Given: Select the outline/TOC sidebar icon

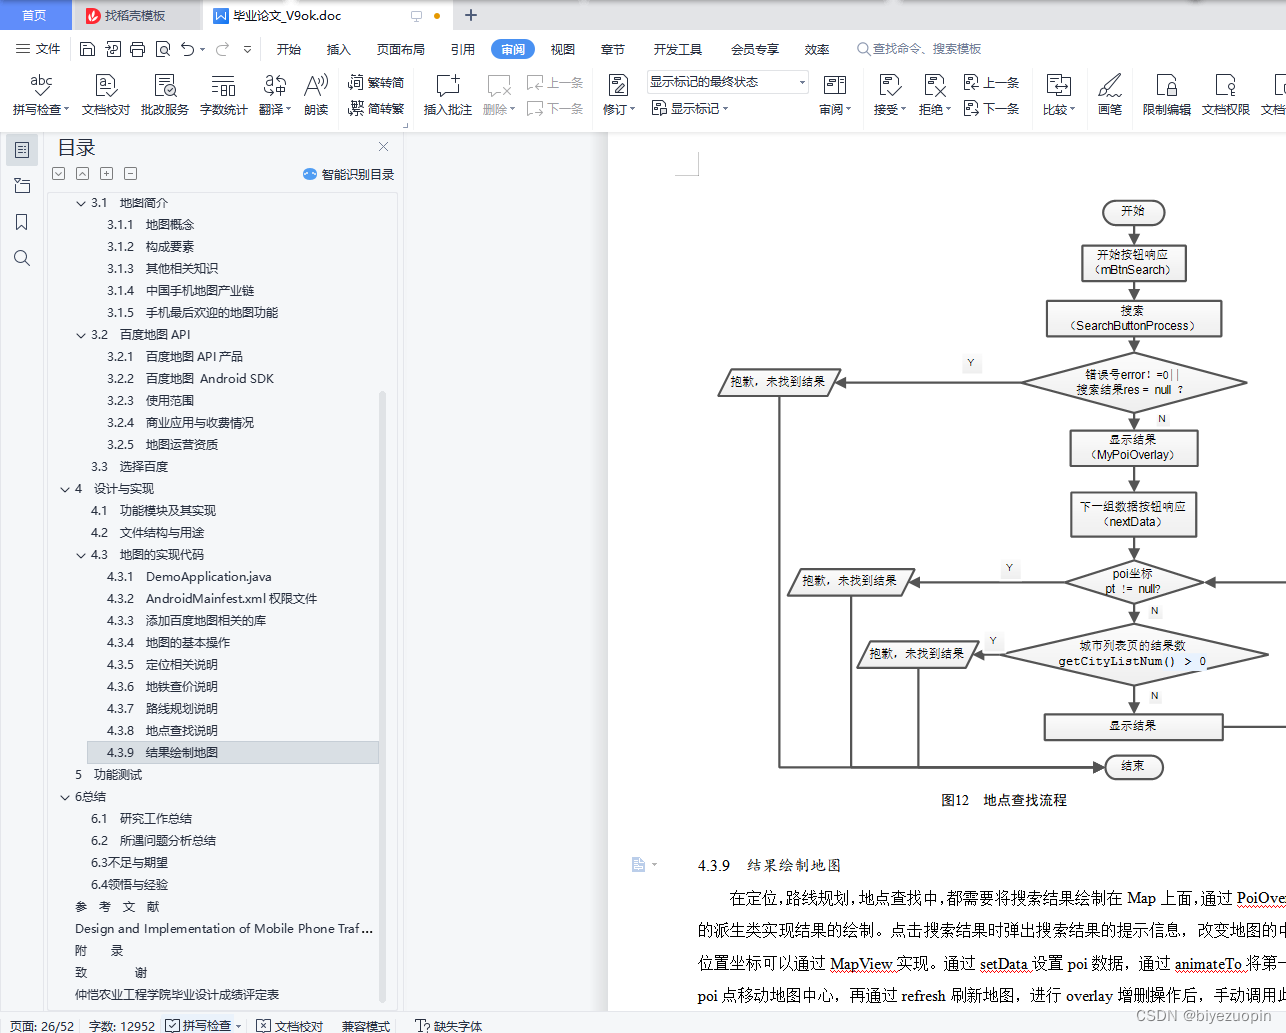Looking at the screenshot, I should (22, 150).
